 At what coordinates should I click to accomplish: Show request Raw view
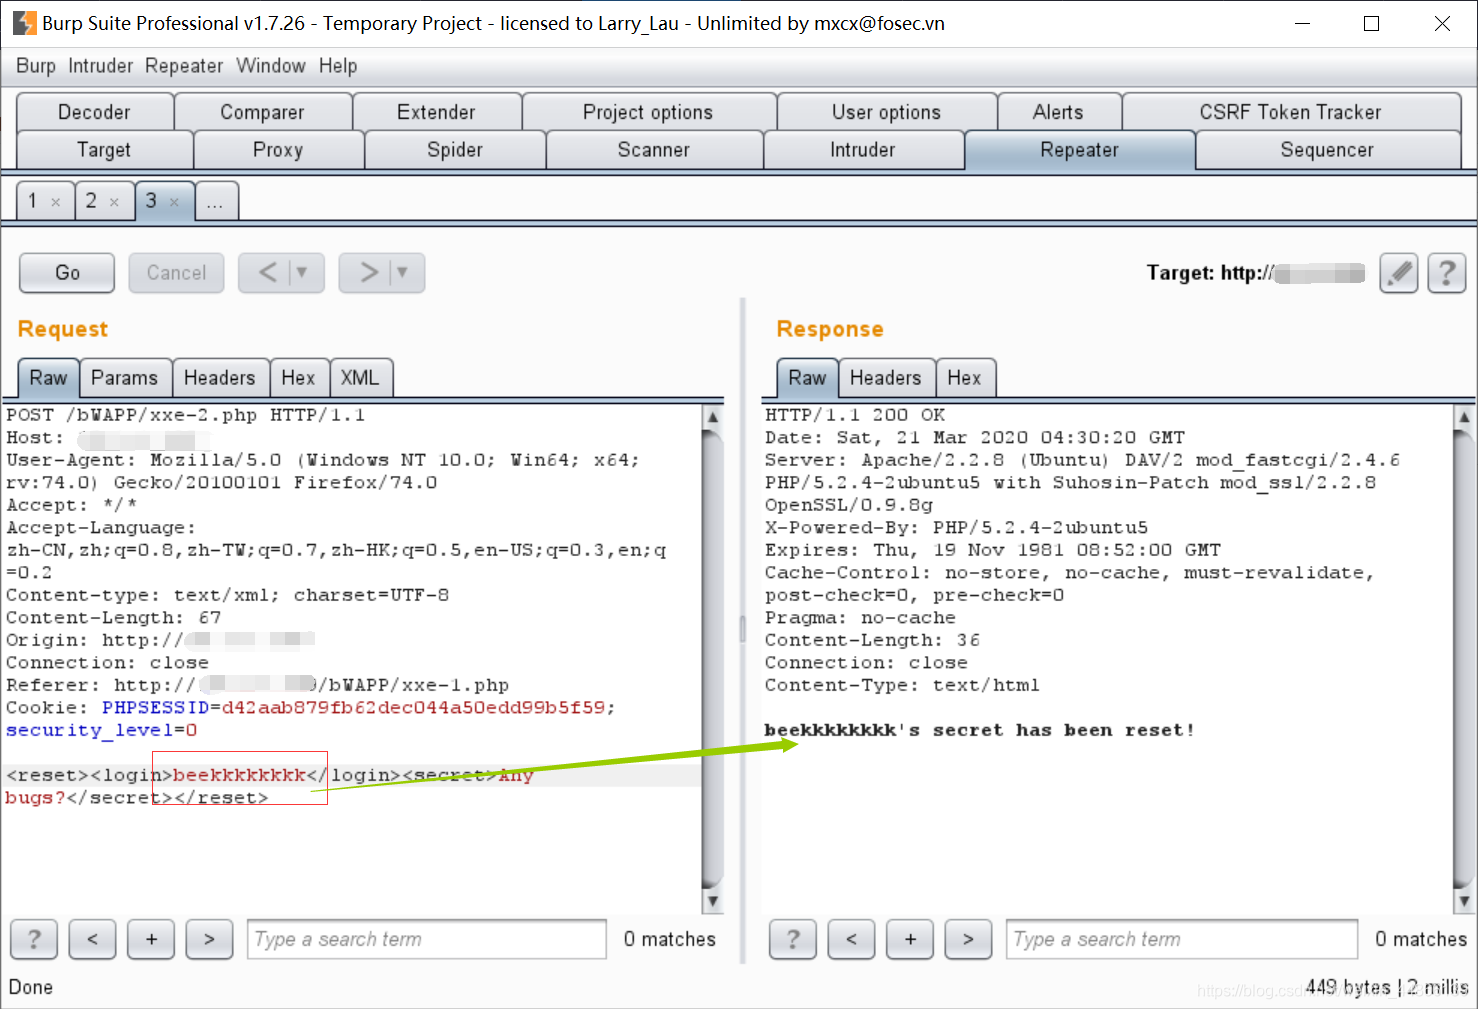(x=48, y=378)
